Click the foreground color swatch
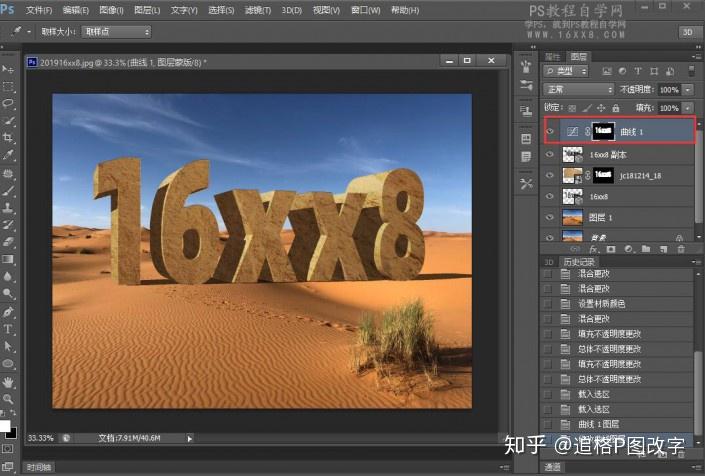The height and width of the screenshot is (476, 705). pyautogui.click(x=4, y=426)
